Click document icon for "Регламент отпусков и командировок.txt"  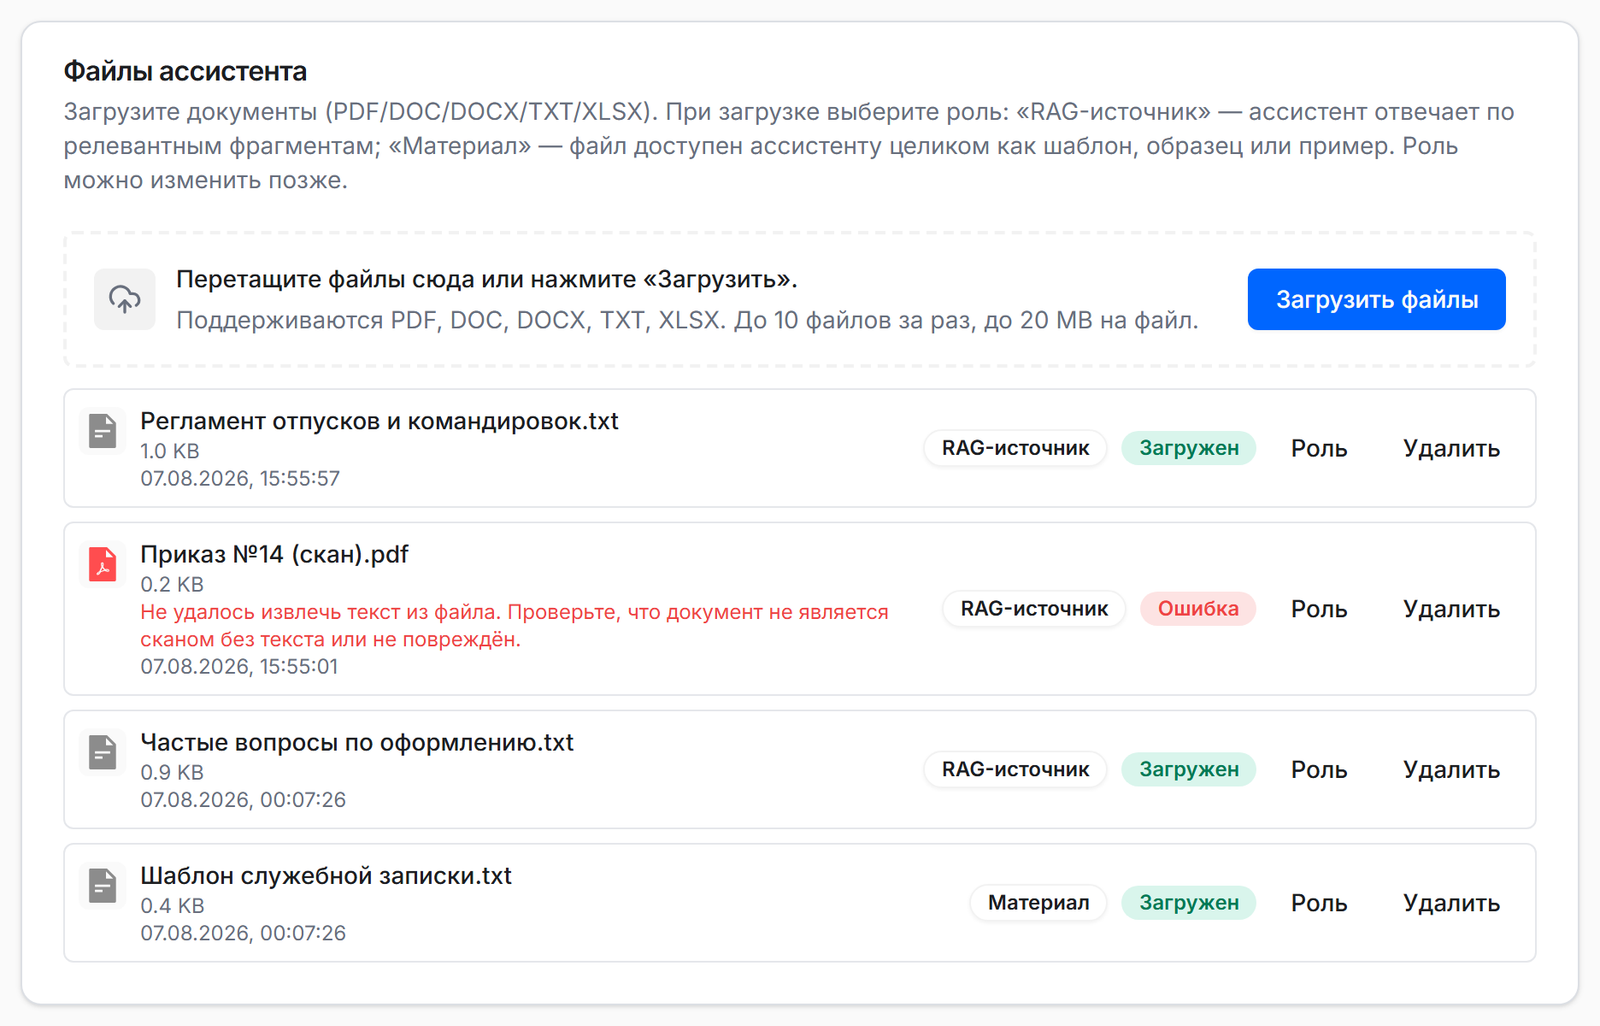pyautogui.click(x=103, y=431)
